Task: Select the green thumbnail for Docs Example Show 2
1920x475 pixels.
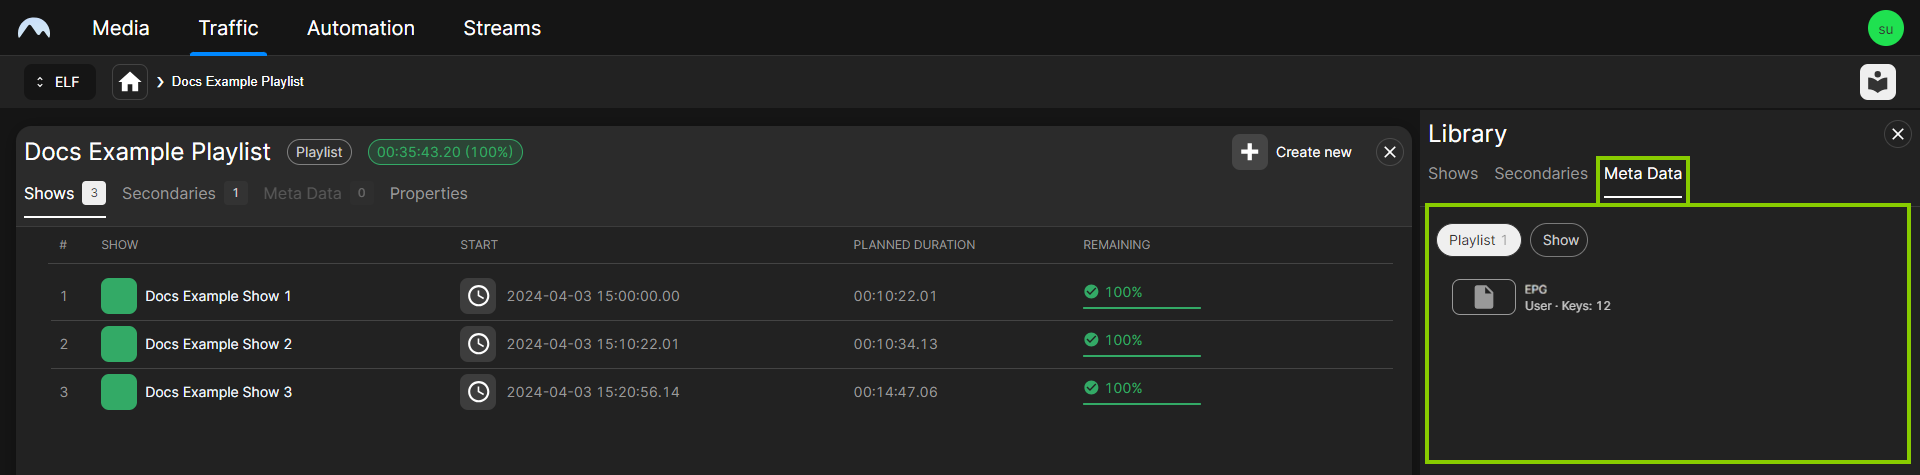Action: point(119,344)
